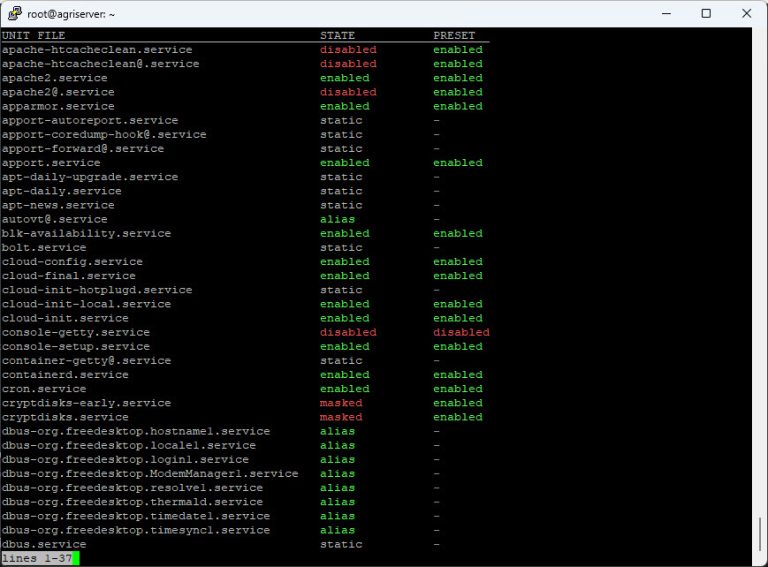The image size is (768, 567).
Task: Click console-getty.service entry
Action: point(75,332)
